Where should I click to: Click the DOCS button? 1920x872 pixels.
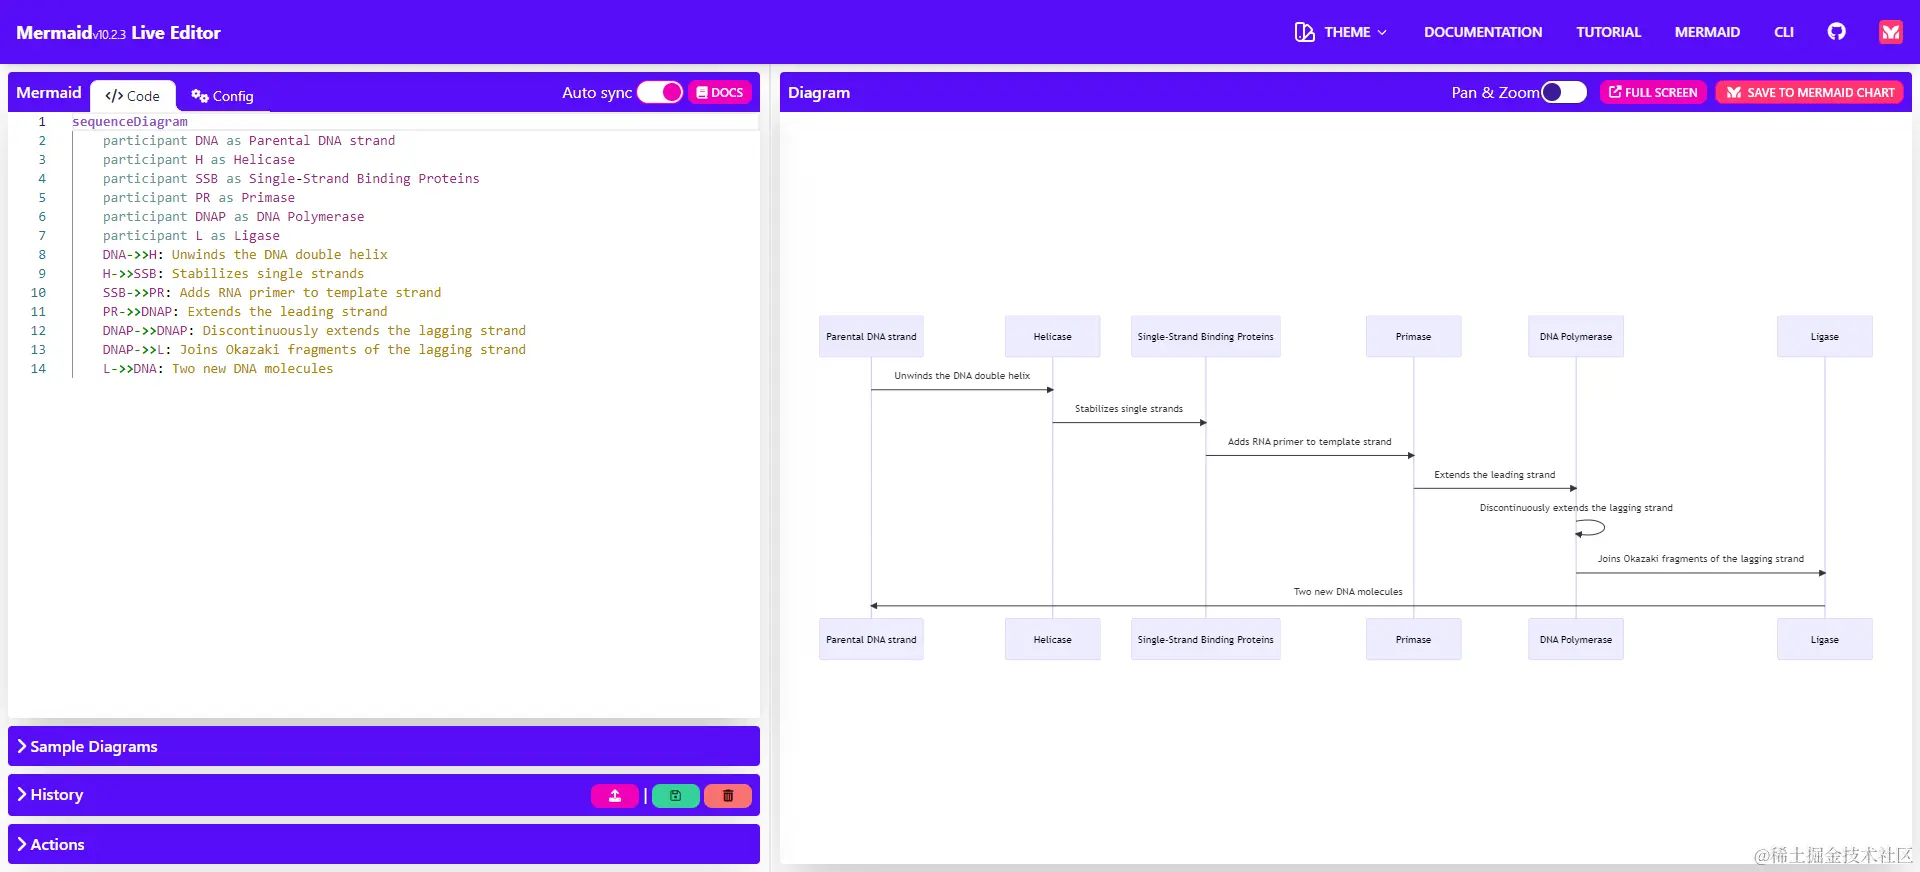click(x=720, y=92)
